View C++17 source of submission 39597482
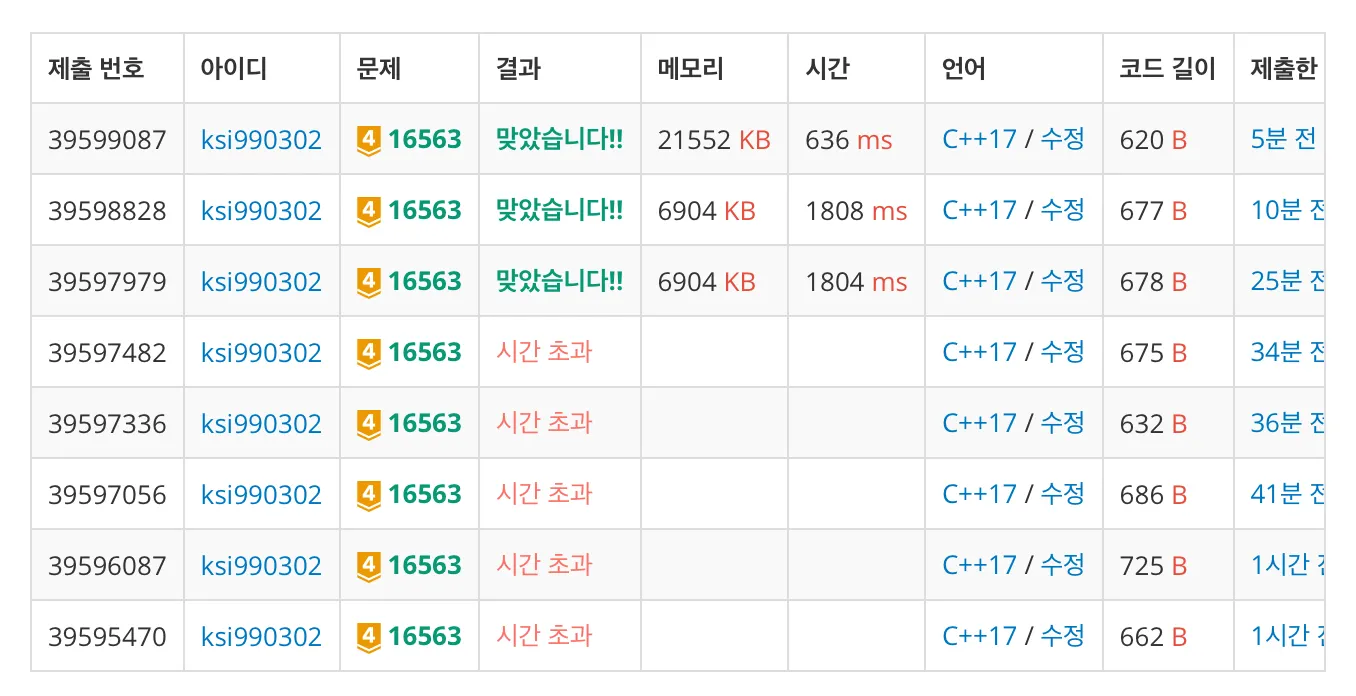Screen dimensions: 1356x696 (x=979, y=353)
